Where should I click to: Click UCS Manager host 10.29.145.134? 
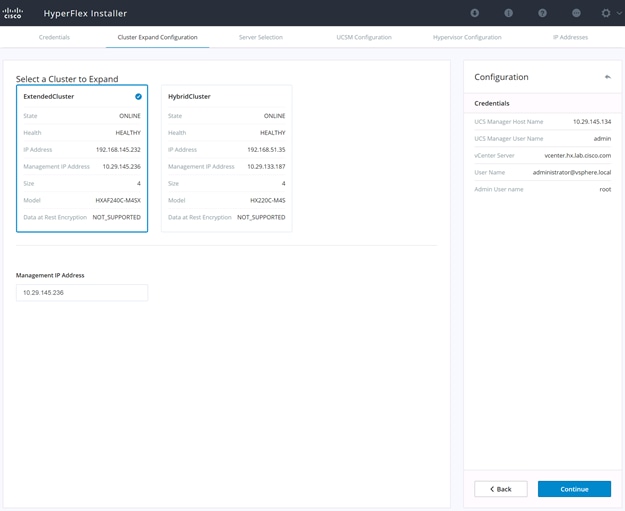click(x=592, y=122)
